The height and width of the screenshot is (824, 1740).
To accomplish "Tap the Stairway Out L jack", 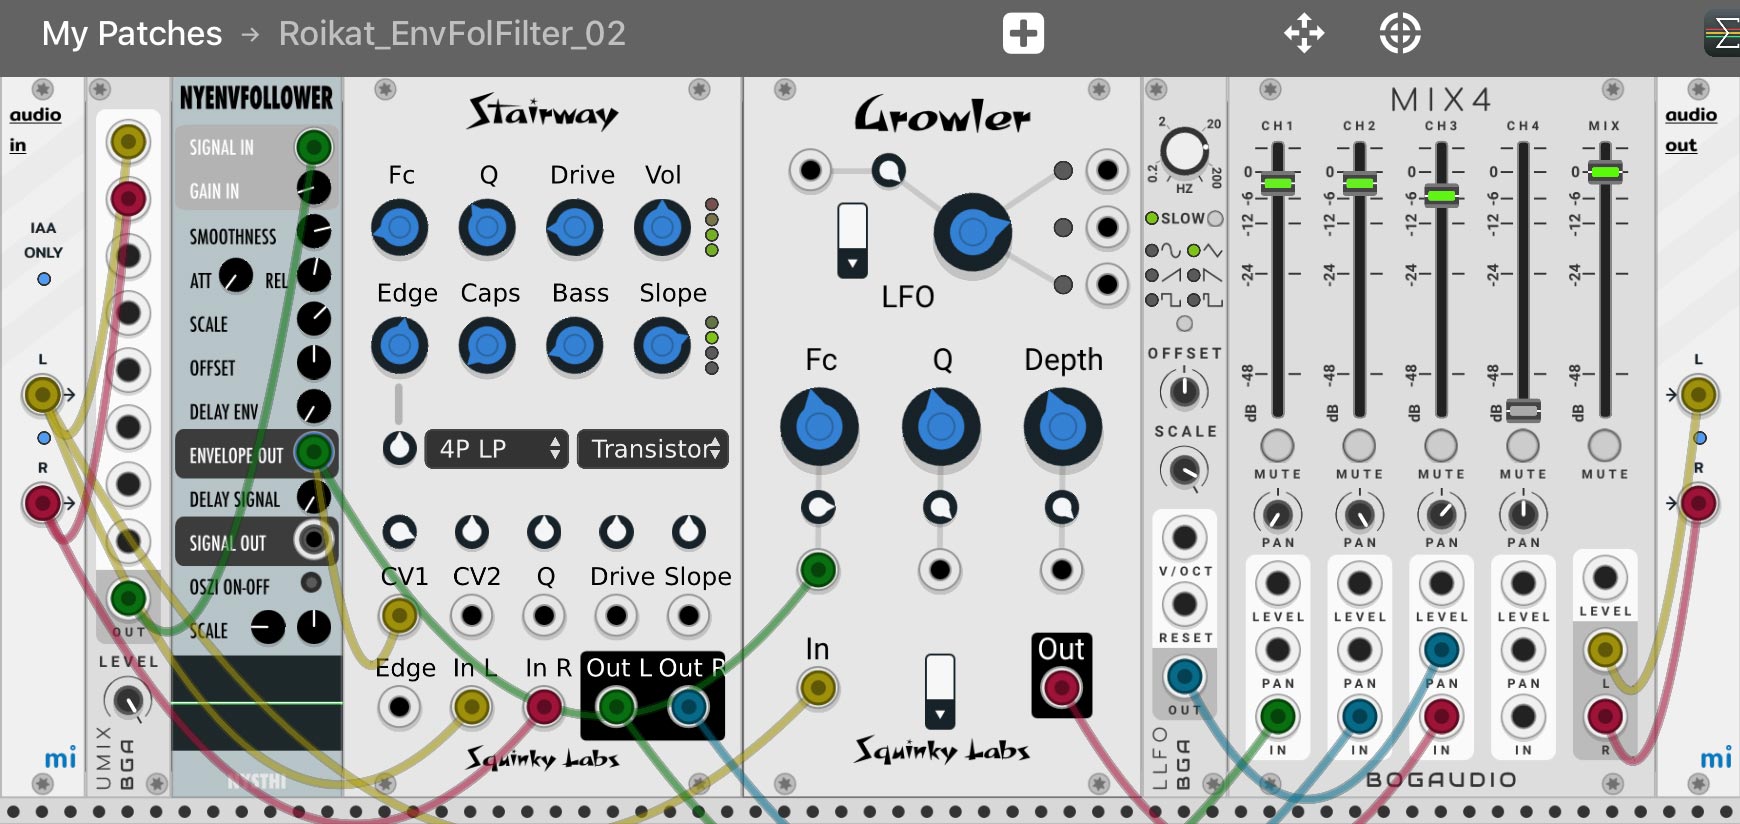I will pos(616,707).
